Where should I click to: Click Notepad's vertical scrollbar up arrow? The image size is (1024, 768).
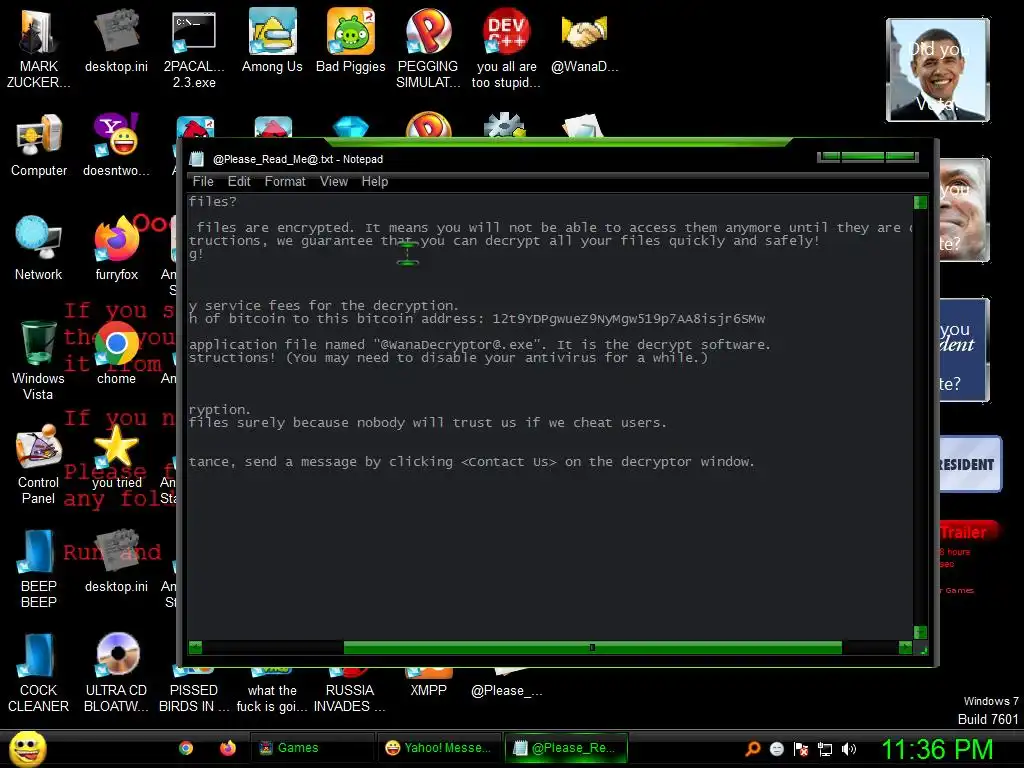920,202
